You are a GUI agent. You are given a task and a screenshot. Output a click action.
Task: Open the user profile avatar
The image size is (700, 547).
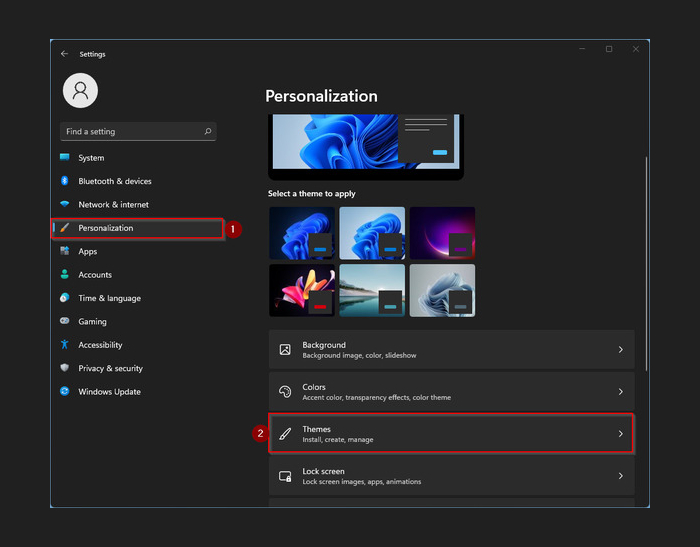80,91
